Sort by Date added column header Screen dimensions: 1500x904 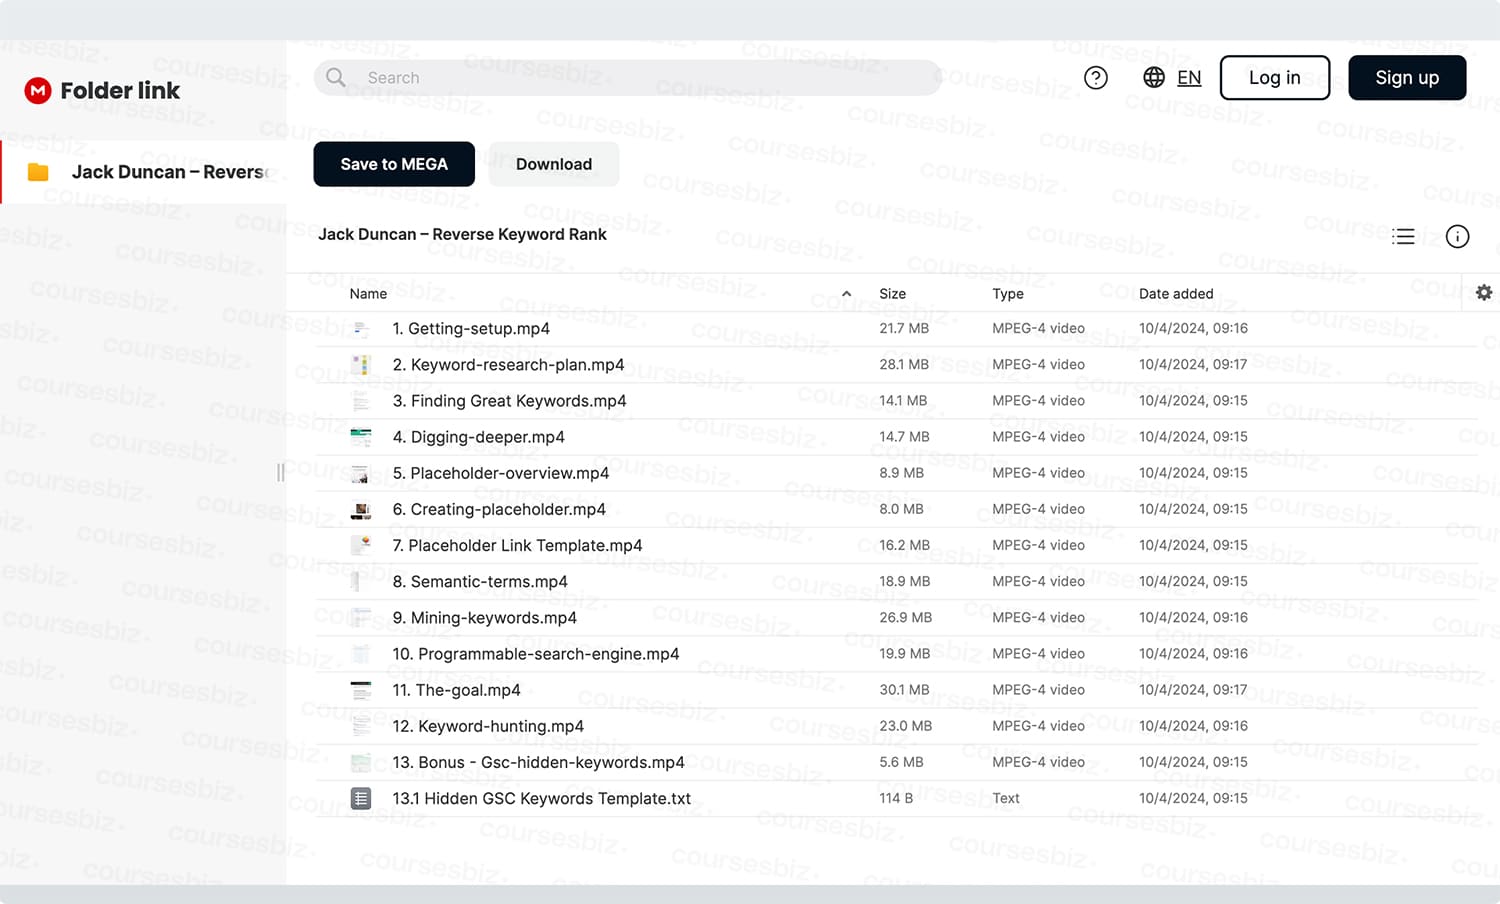click(x=1176, y=294)
